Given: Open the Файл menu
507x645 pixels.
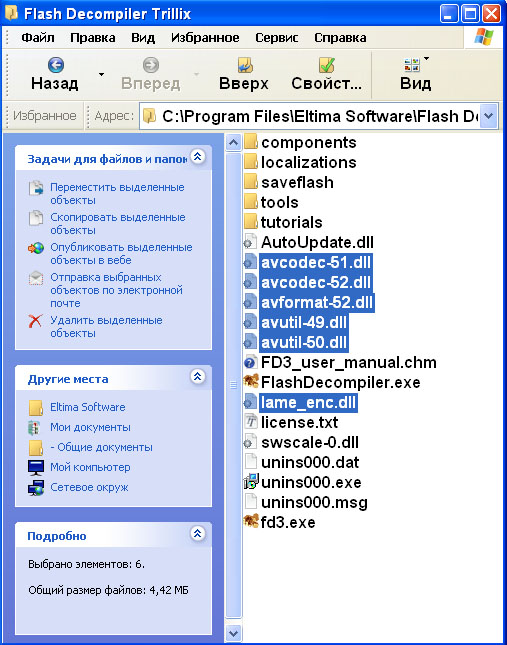Looking at the screenshot, I should coord(37,38).
